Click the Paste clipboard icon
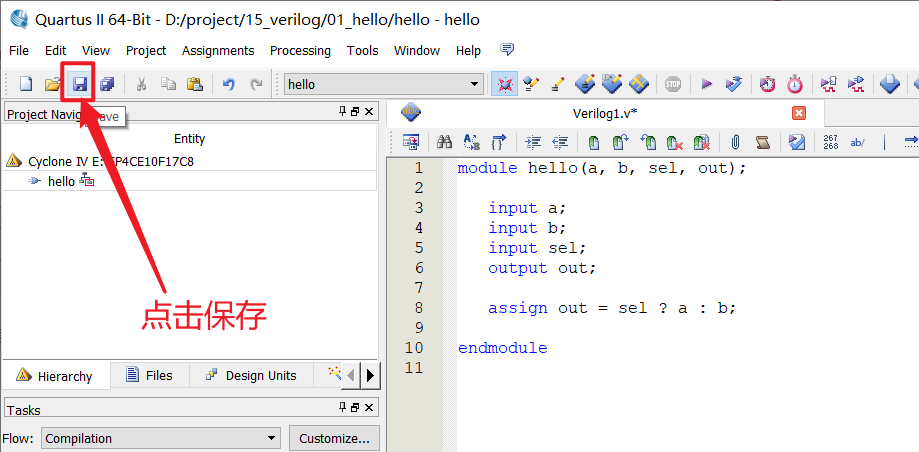 point(195,84)
